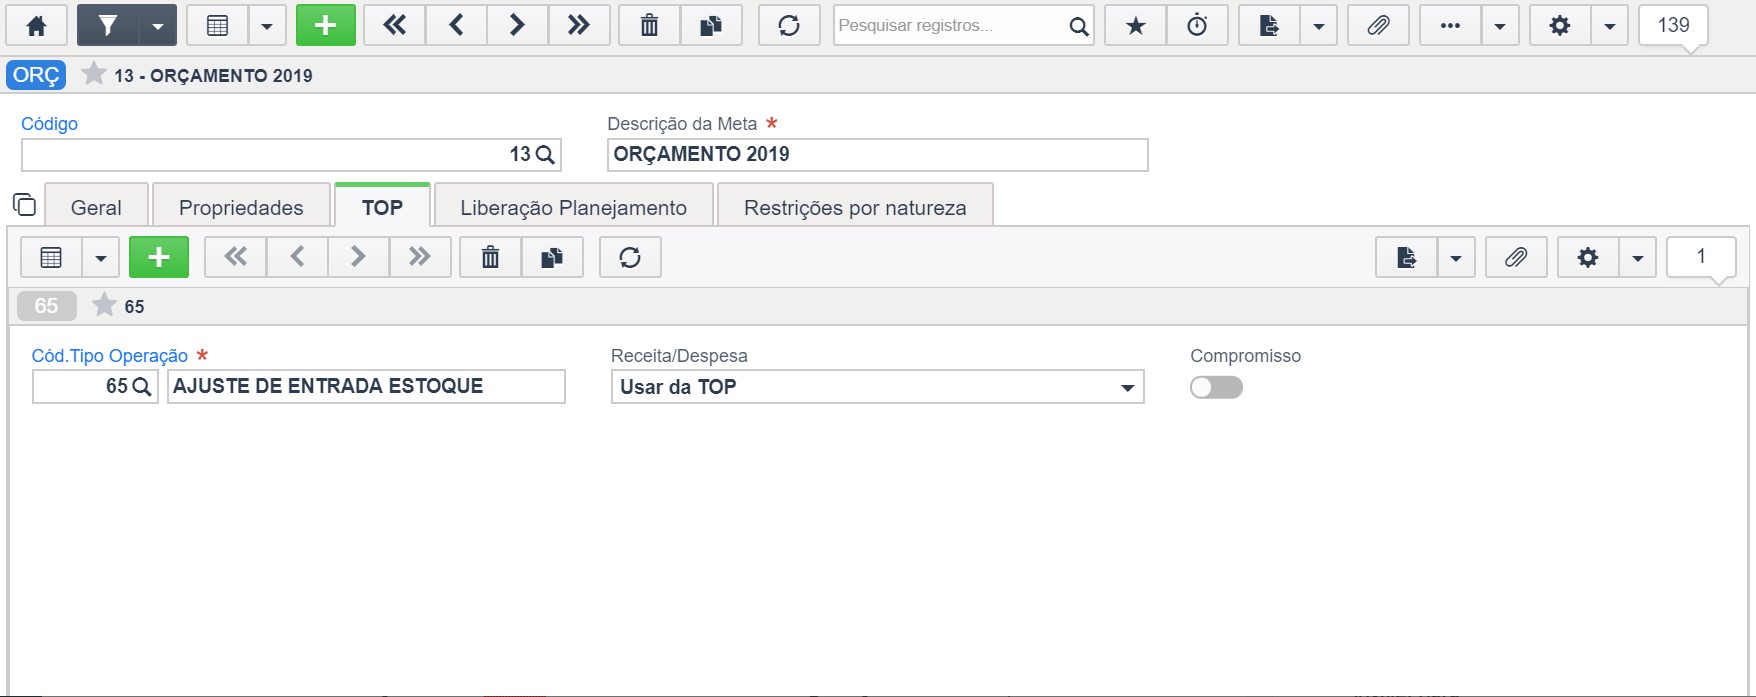Add TOP entry with green plus
This screenshot has height=697, width=1756.
pos(159,258)
